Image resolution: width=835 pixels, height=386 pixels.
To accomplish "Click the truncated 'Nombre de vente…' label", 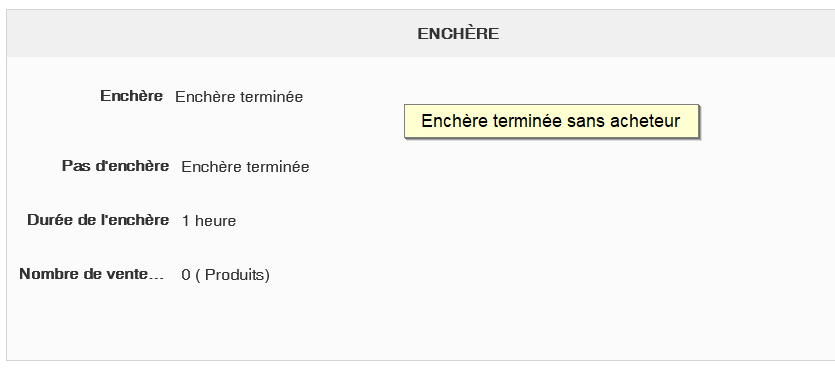I will pos(92,274).
